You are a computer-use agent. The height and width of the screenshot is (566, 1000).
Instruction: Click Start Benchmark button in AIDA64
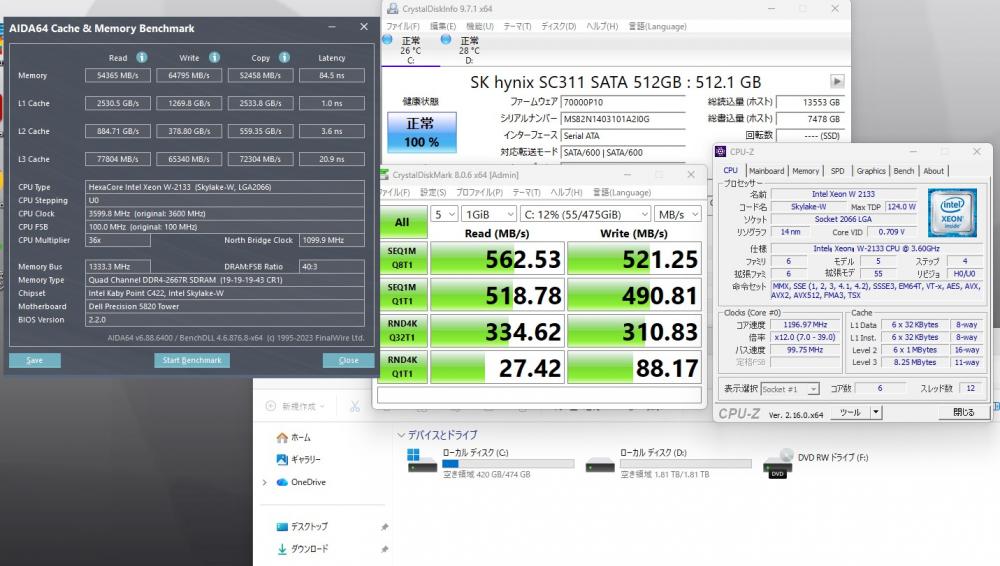(x=192, y=361)
